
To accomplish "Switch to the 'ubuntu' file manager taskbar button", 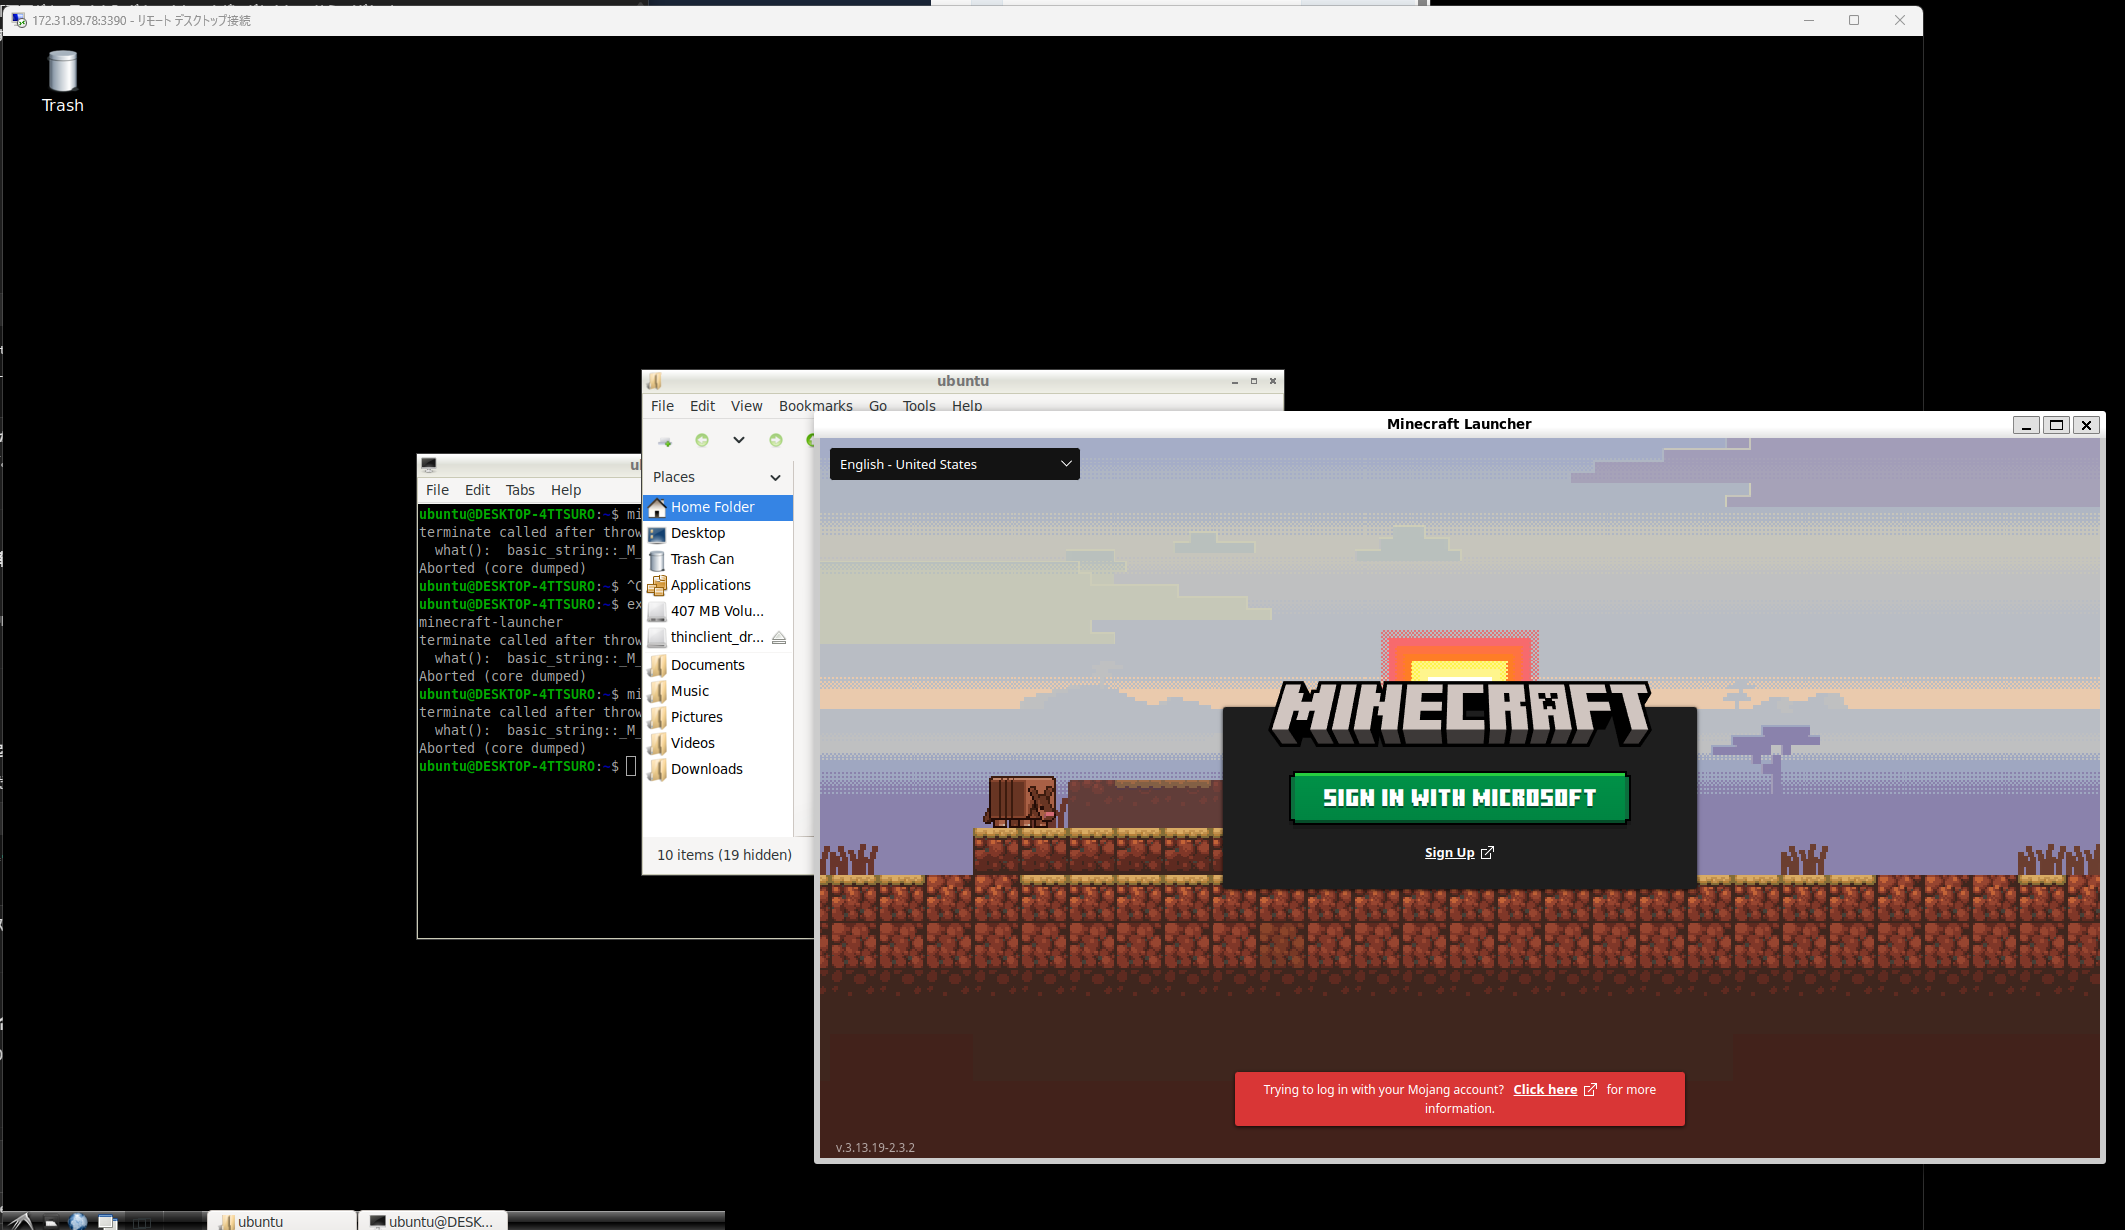I will [282, 1221].
